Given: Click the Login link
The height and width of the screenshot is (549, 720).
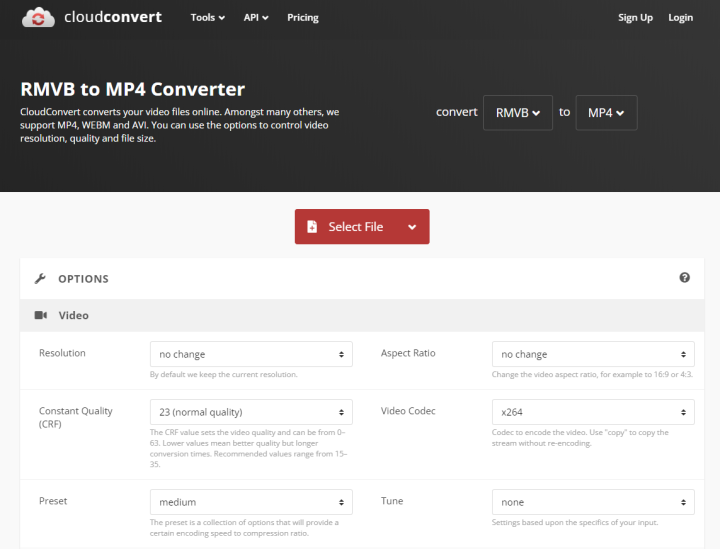Looking at the screenshot, I should [x=680, y=18].
